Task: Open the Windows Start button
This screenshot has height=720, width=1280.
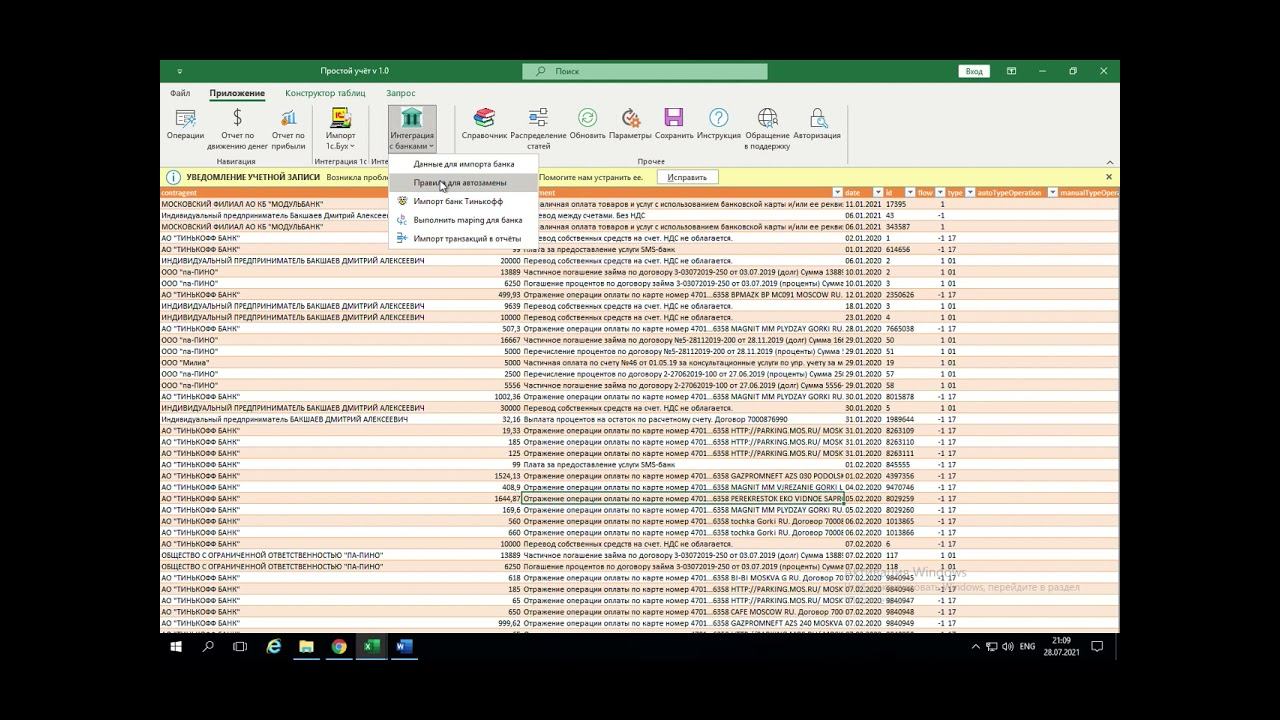Action: point(176,647)
